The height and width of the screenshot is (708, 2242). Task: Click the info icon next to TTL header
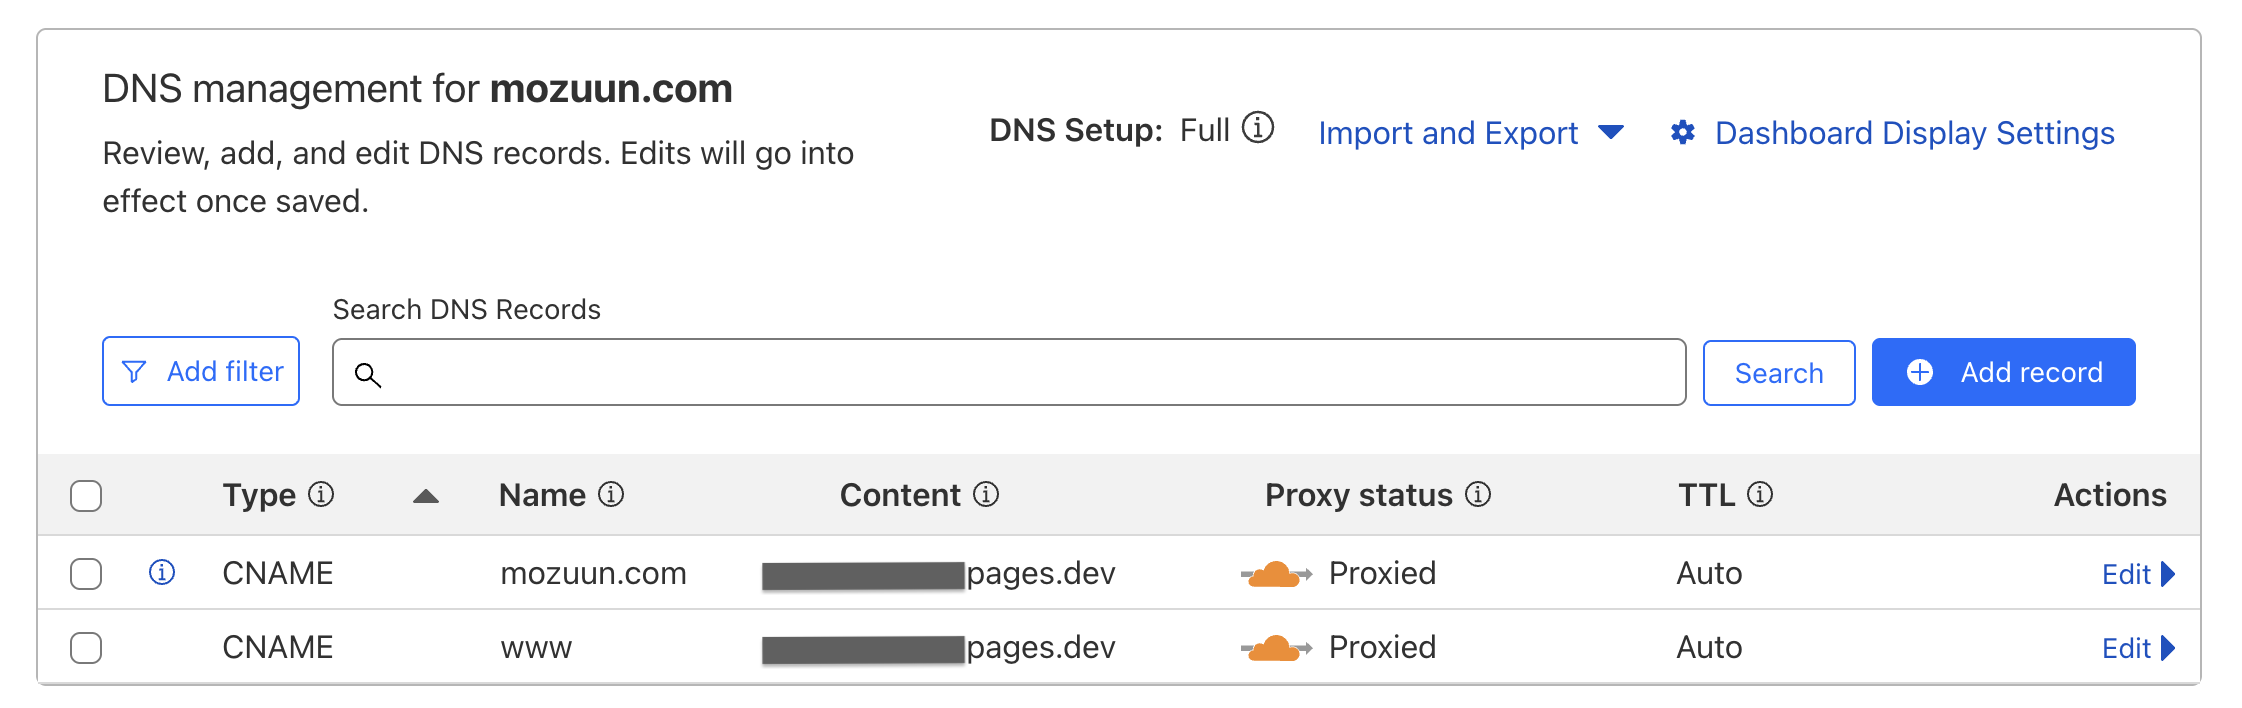(x=1760, y=494)
